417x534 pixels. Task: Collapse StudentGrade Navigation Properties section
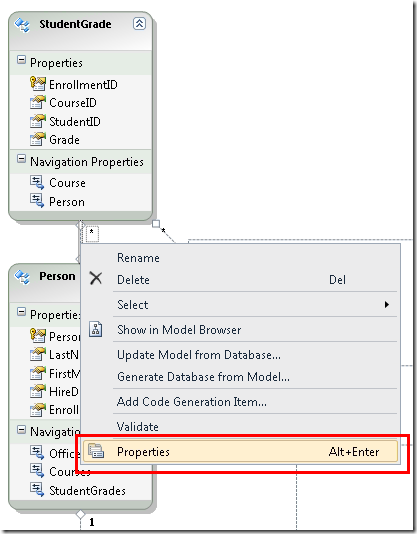[21, 159]
